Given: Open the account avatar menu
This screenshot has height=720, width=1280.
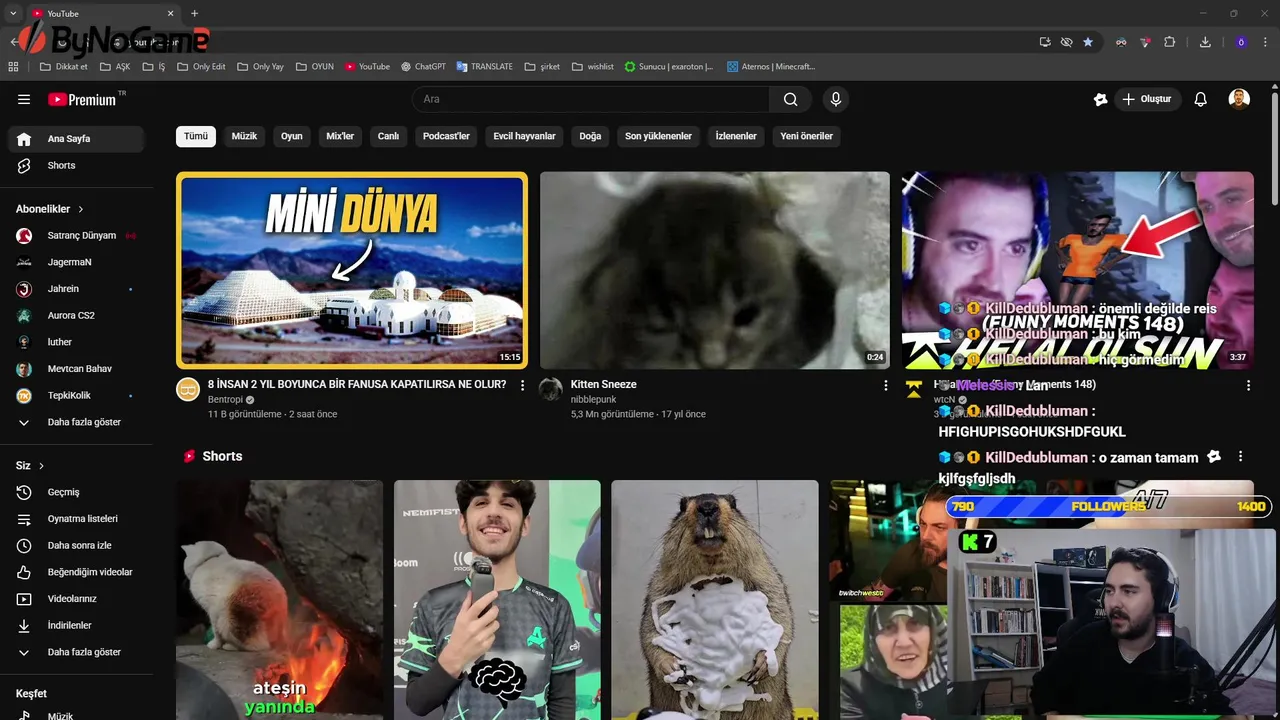Looking at the screenshot, I should pyautogui.click(x=1239, y=99).
